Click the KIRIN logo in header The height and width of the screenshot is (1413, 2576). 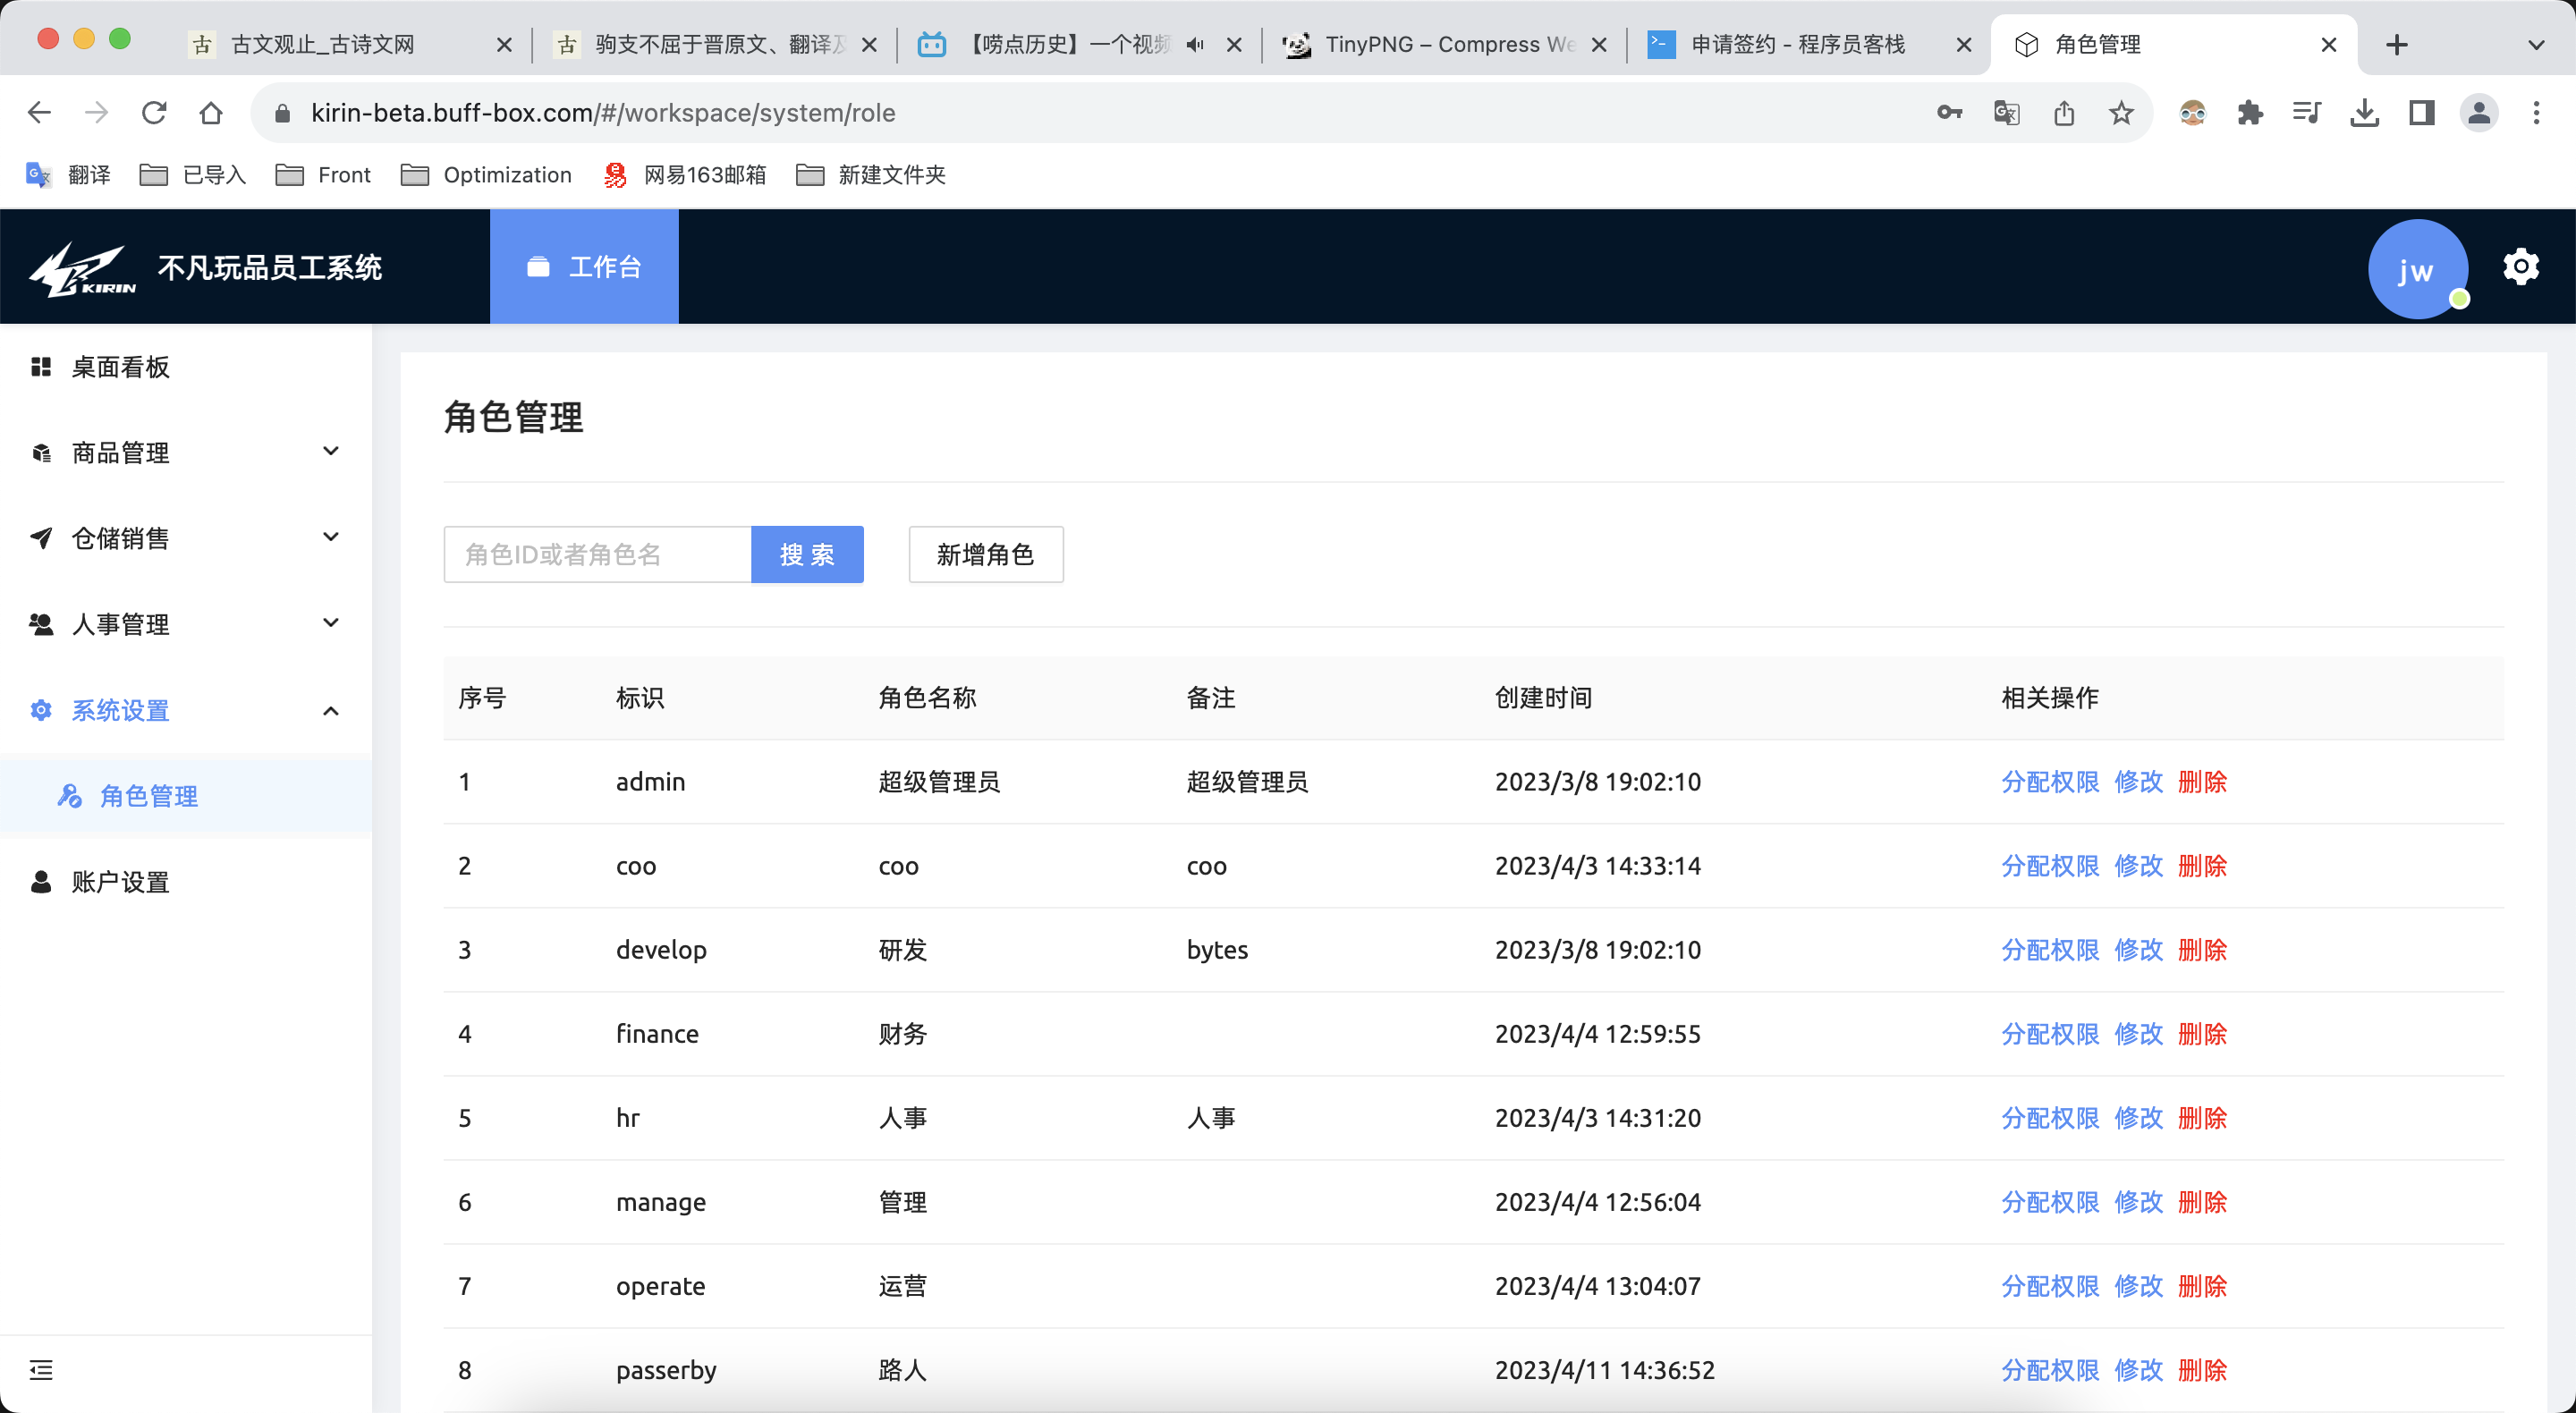tap(82, 268)
